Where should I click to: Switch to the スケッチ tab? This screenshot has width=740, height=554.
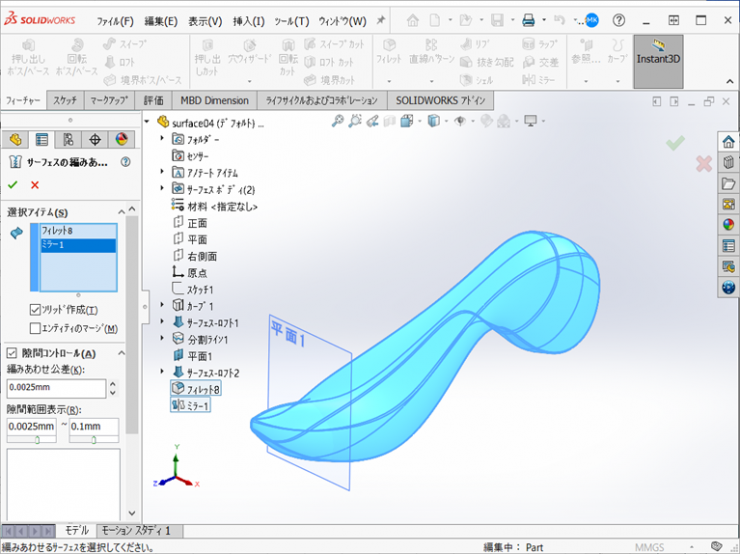point(65,100)
